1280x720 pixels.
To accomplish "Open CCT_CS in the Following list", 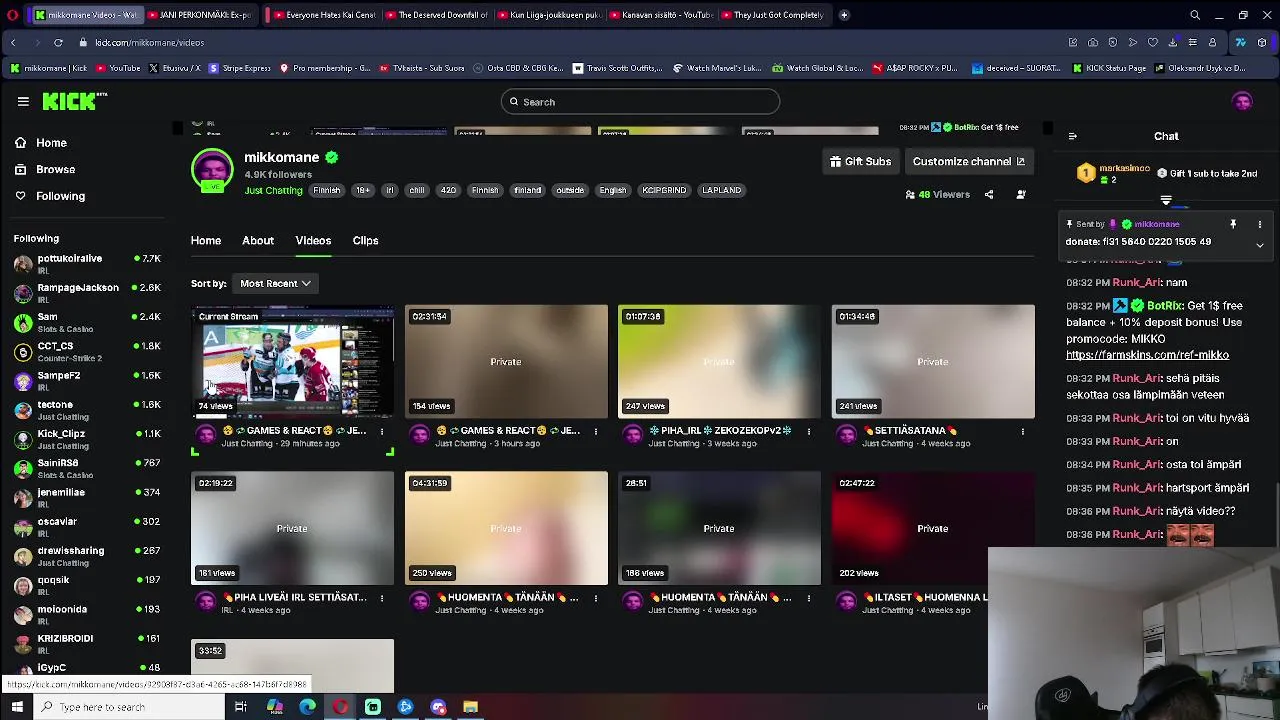I will click(87, 351).
